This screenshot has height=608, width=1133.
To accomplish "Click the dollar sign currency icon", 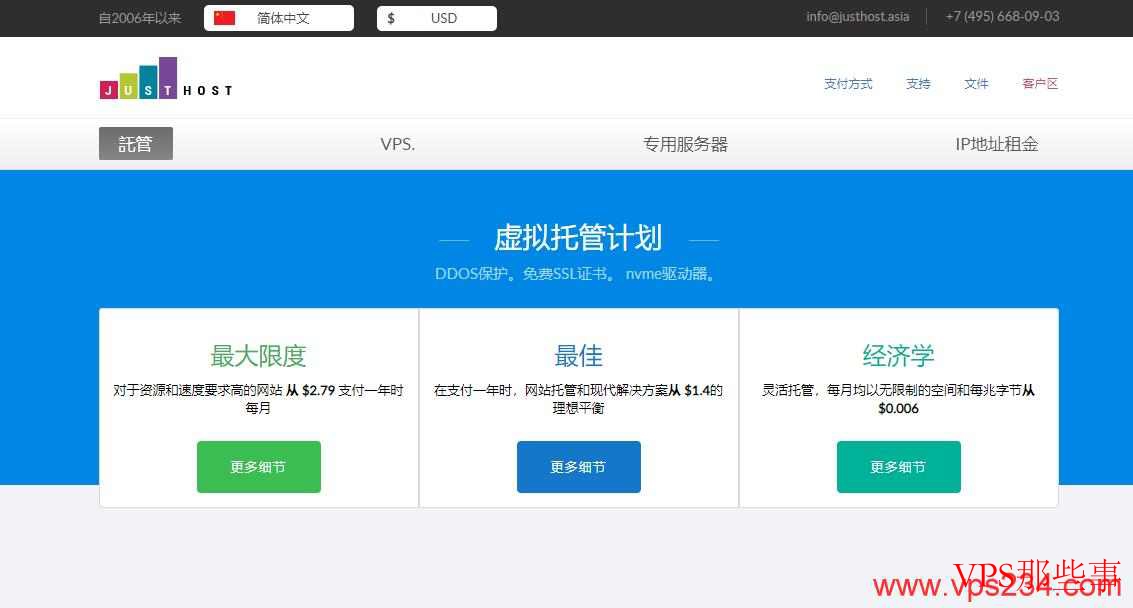I will 391,18.
